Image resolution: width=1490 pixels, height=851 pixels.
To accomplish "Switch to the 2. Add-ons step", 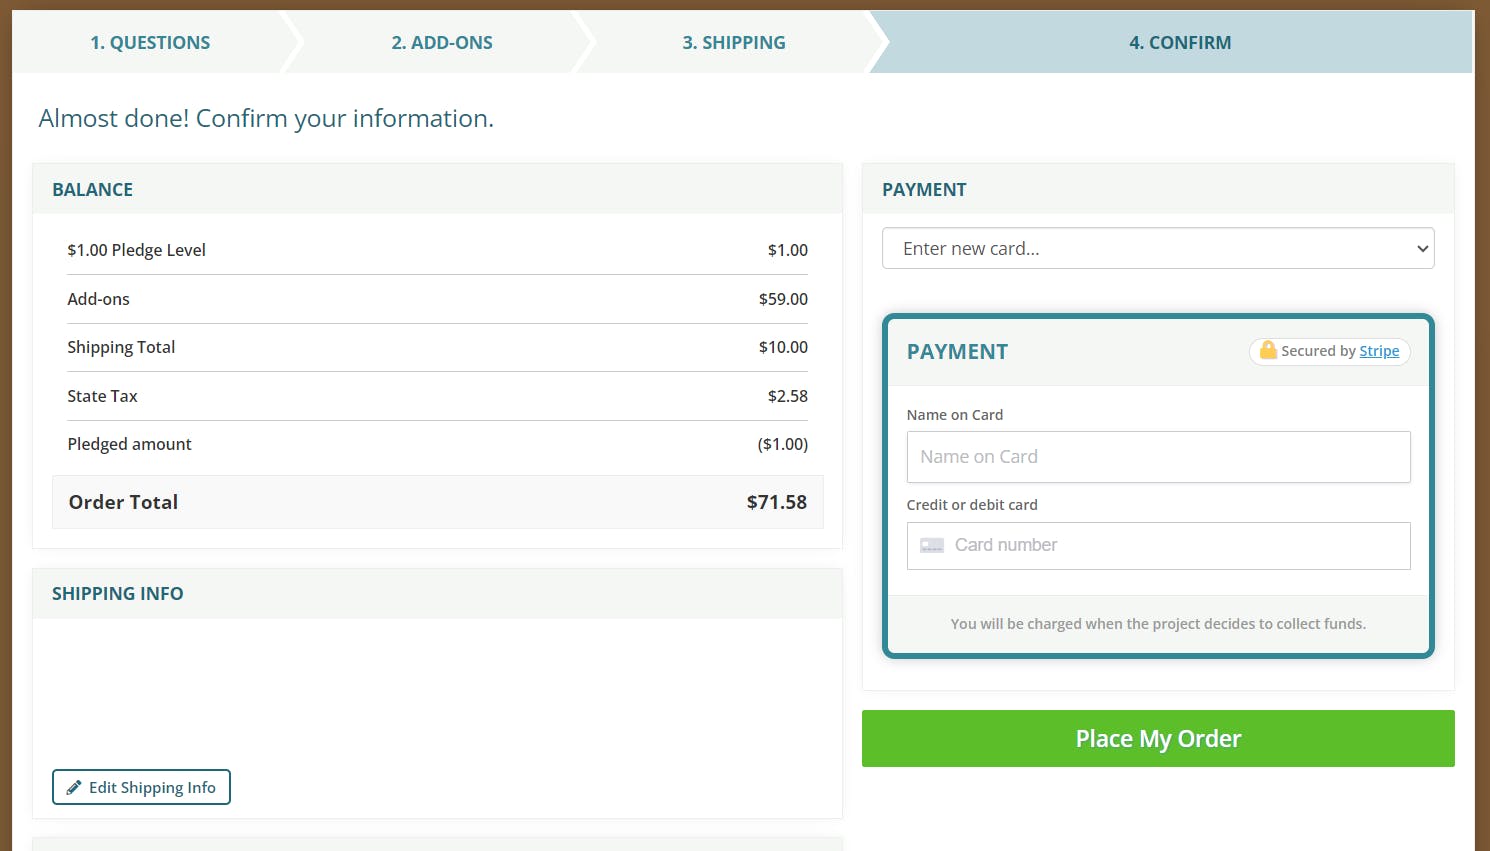I will coord(442,43).
